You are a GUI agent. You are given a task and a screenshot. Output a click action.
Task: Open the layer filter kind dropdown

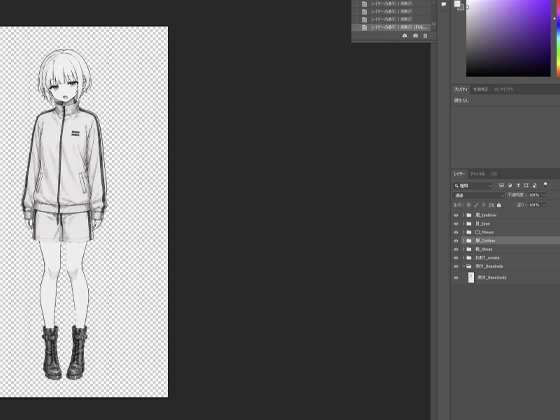[x=473, y=186]
